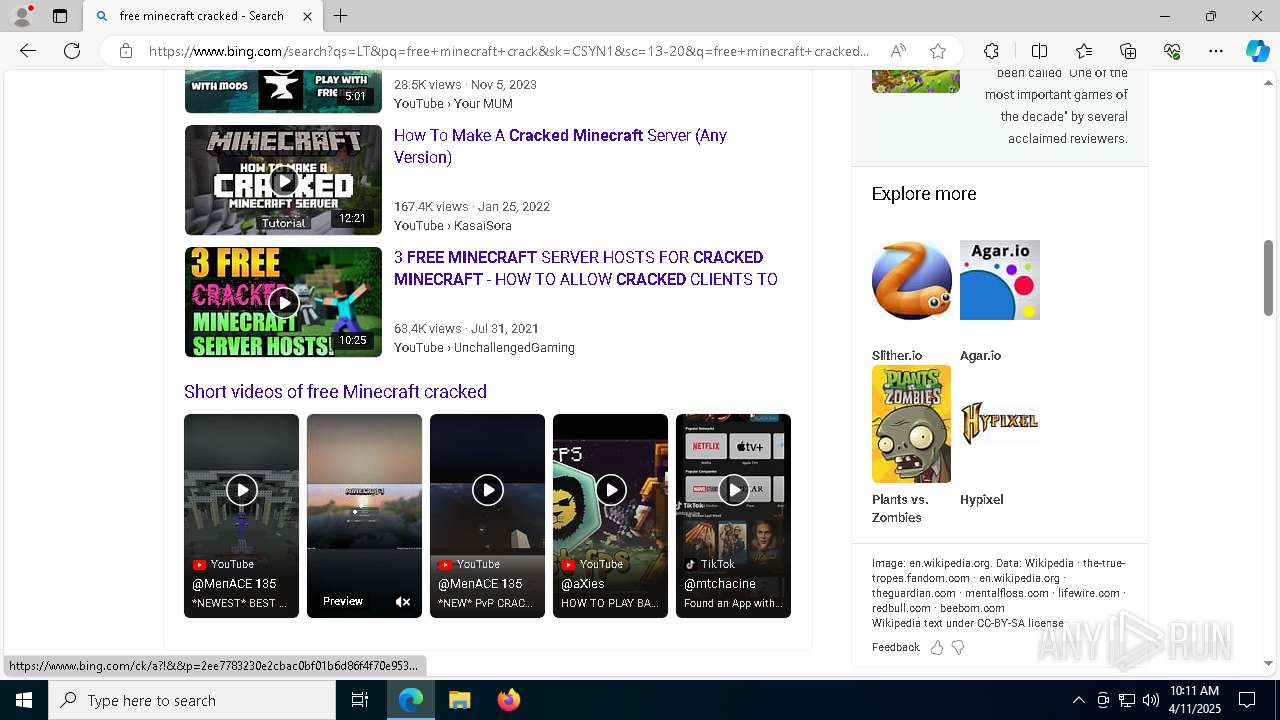Open Browser essentials icon

click(x=1172, y=51)
